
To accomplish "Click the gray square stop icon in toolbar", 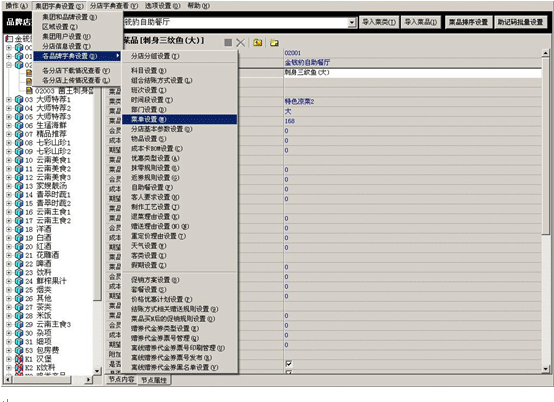I will [228, 43].
